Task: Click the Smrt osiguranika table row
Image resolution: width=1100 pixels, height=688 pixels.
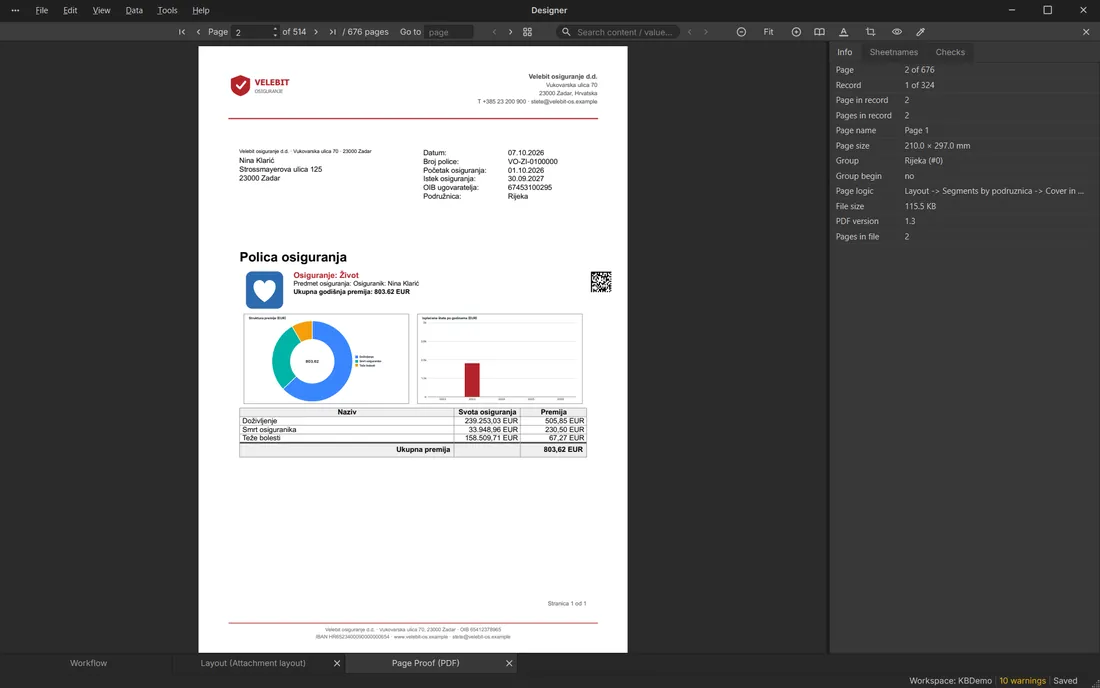Action: (412, 429)
